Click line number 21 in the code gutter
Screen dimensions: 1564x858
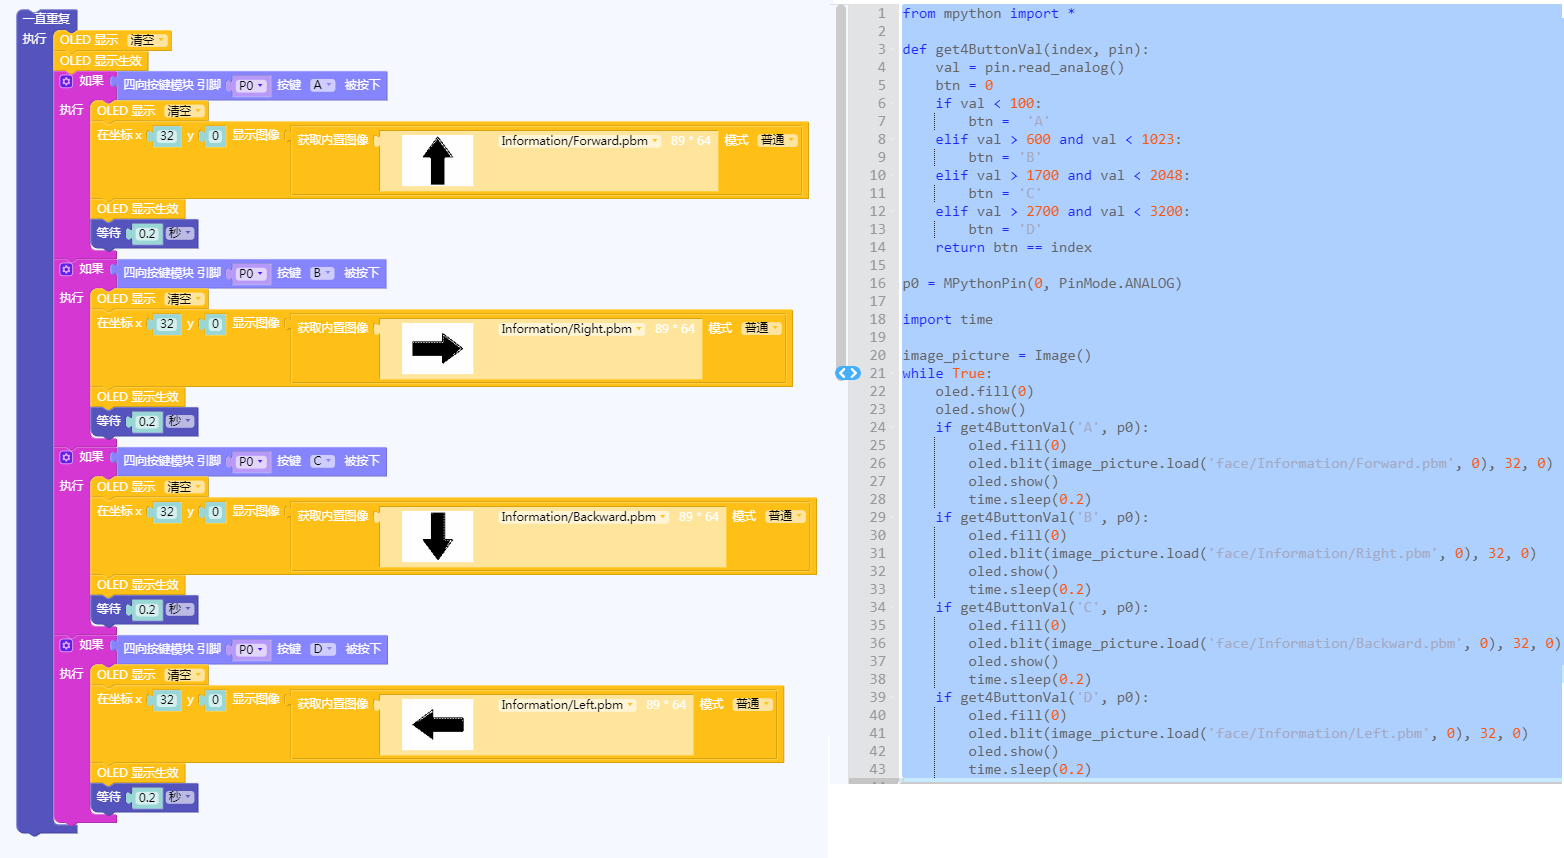[877, 373]
